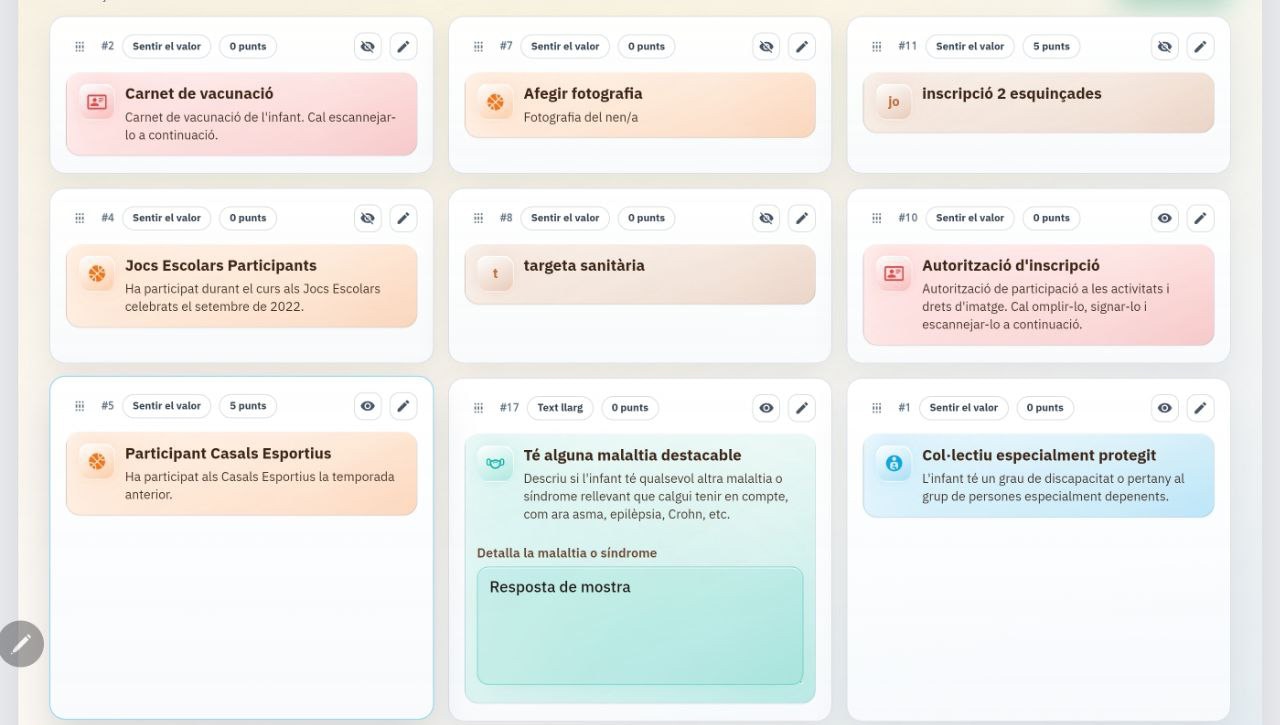Screen dimensions: 1280x725
Task: Click the '5 punts' badge on field #11
Action: pyautogui.click(x=1050, y=46)
